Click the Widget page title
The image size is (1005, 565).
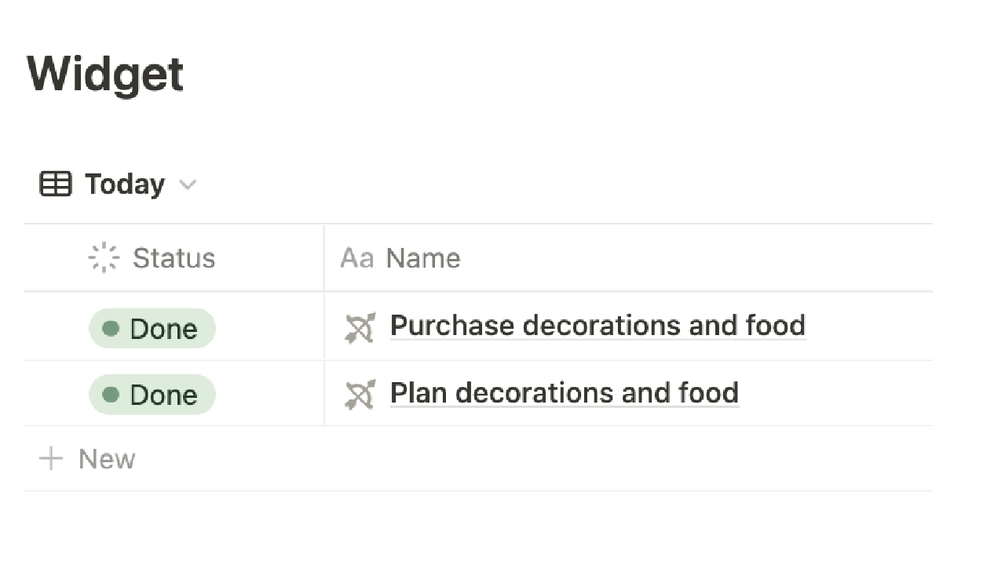[x=105, y=74]
